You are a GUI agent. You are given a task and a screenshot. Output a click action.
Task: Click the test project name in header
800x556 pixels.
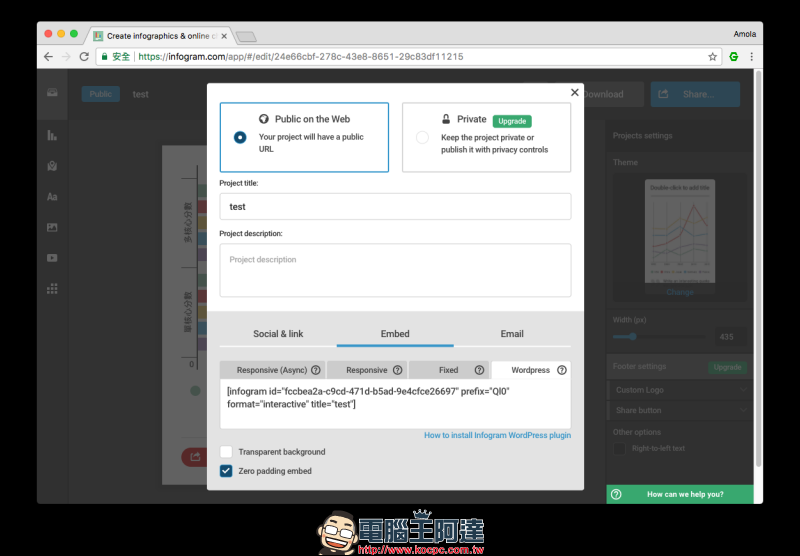[140, 94]
